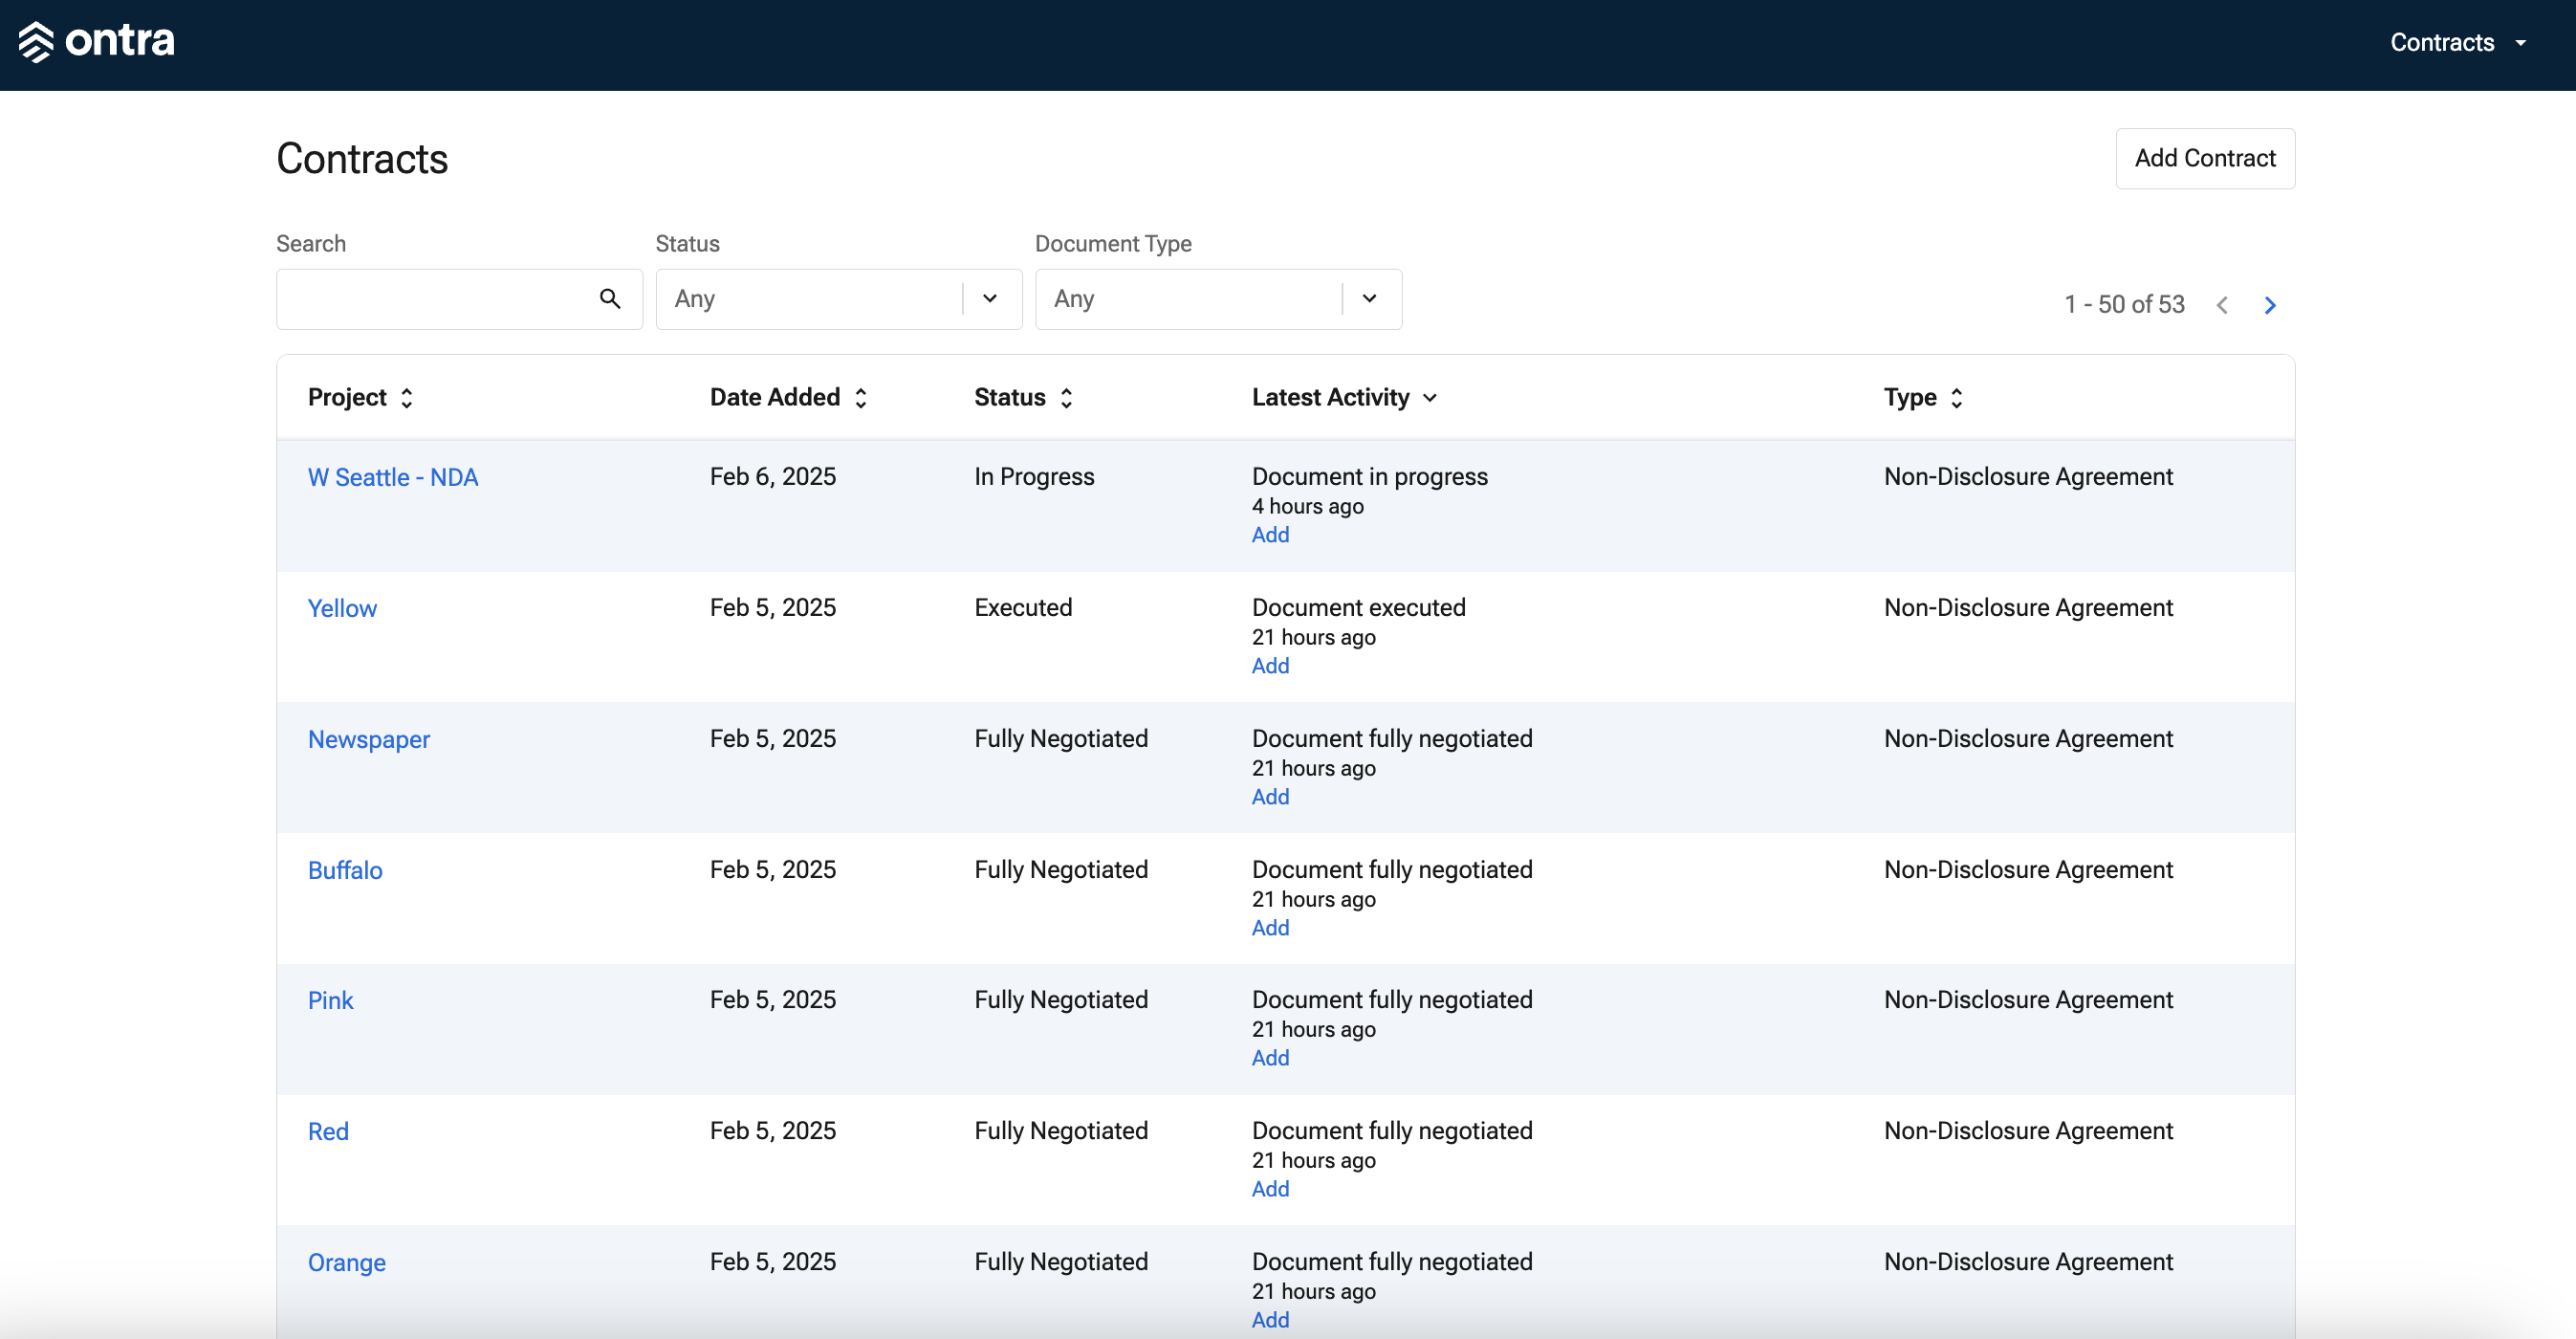Click the Latest Activity column header
2576x1339 pixels.
[1330, 398]
